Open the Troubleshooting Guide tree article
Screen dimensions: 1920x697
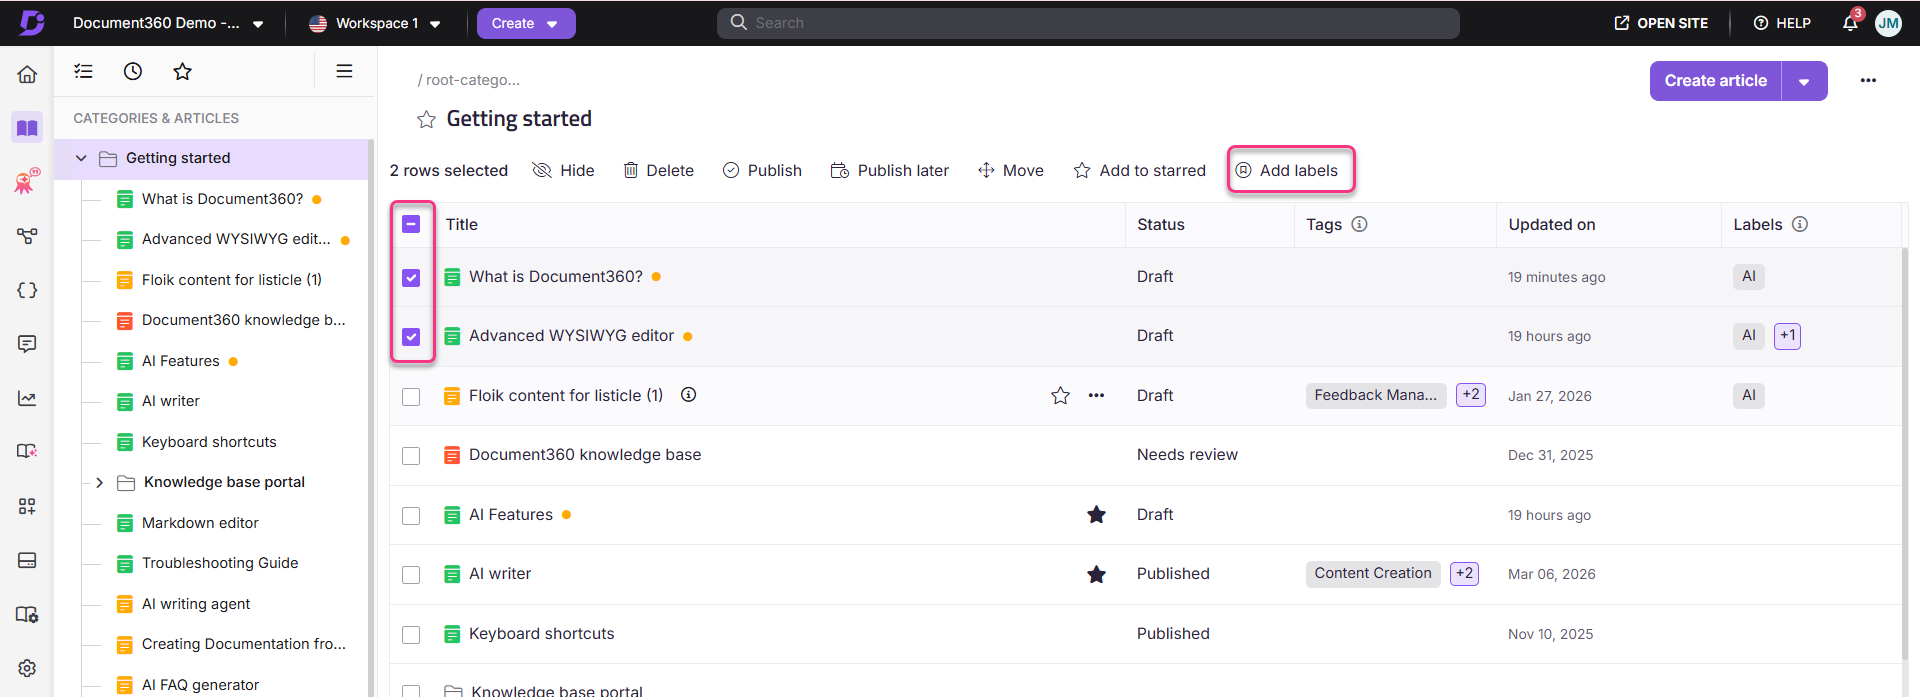[x=220, y=563]
